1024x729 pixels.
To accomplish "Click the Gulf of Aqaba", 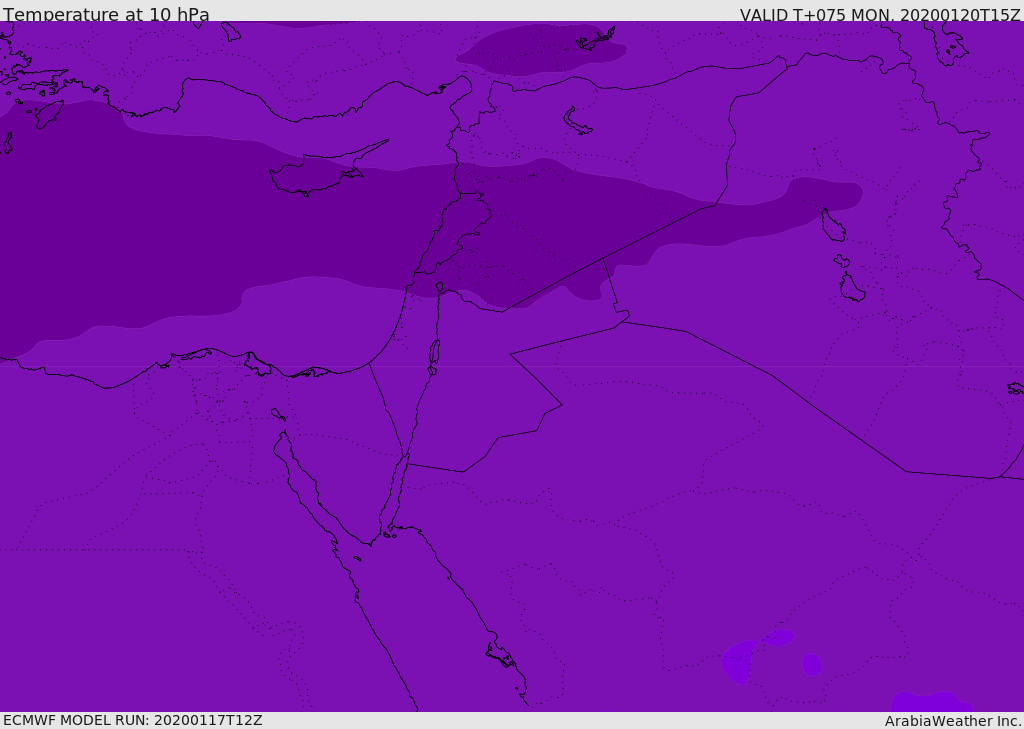I will 396,492.
